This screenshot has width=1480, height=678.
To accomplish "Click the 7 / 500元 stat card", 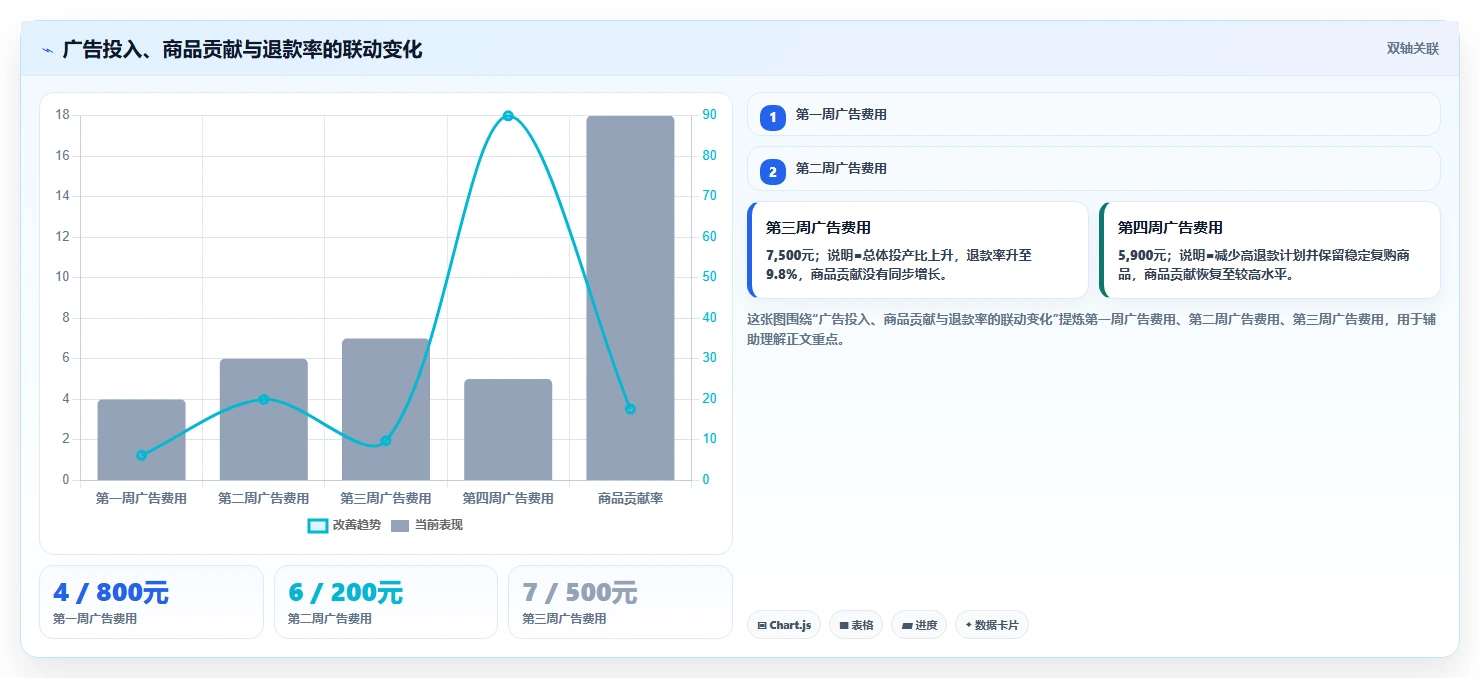I will 620,602.
